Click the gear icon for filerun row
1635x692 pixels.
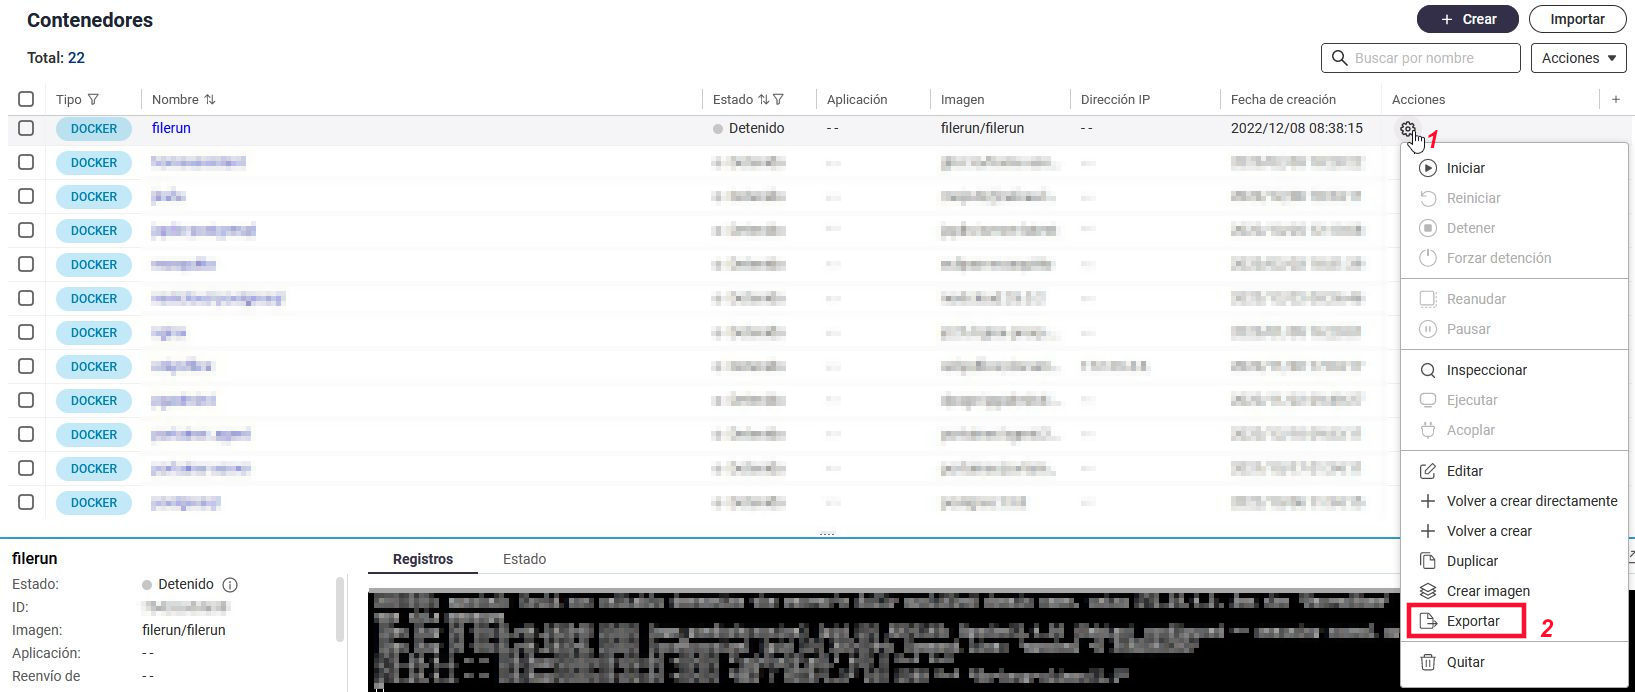click(x=1407, y=129)
